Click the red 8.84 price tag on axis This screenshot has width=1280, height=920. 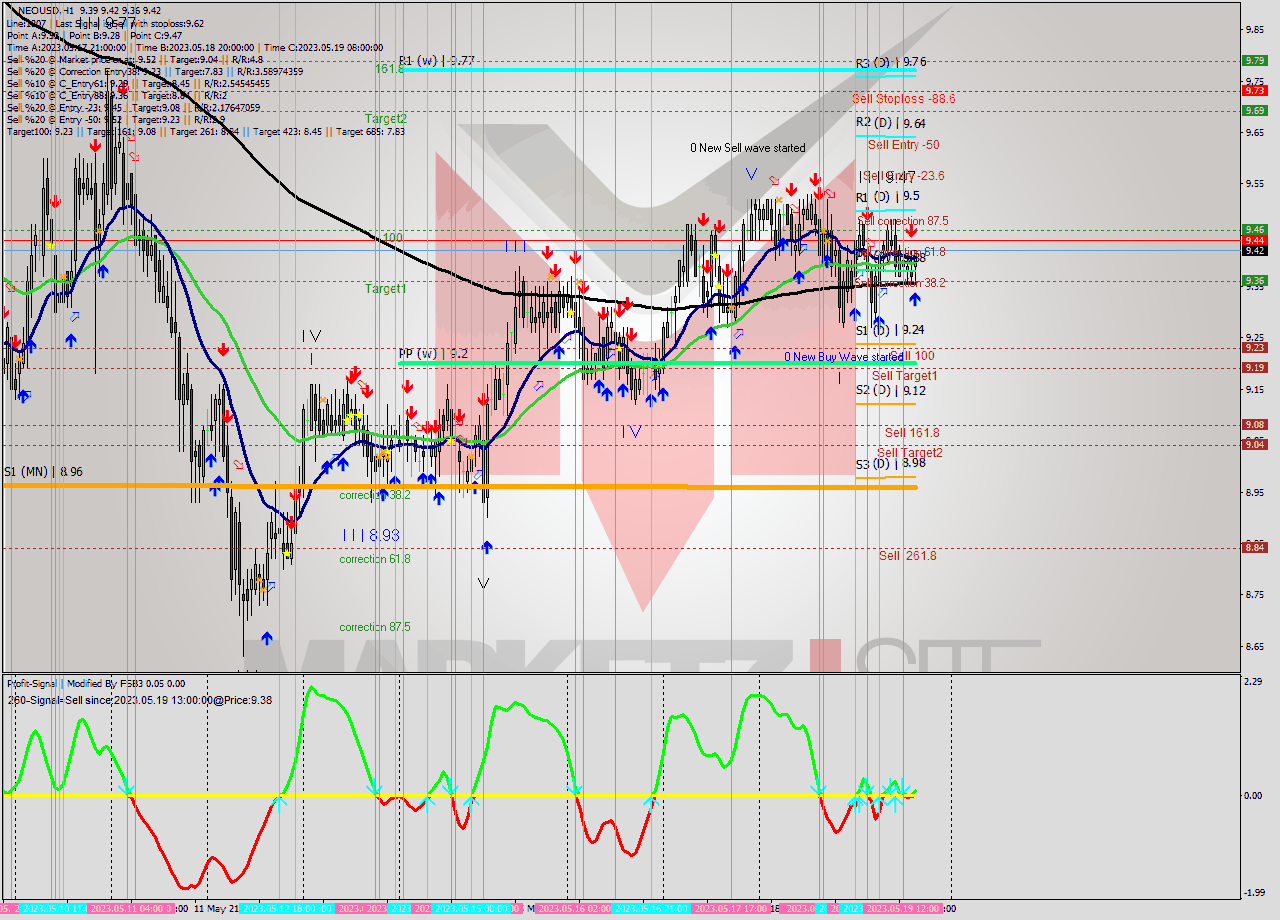1255,547
